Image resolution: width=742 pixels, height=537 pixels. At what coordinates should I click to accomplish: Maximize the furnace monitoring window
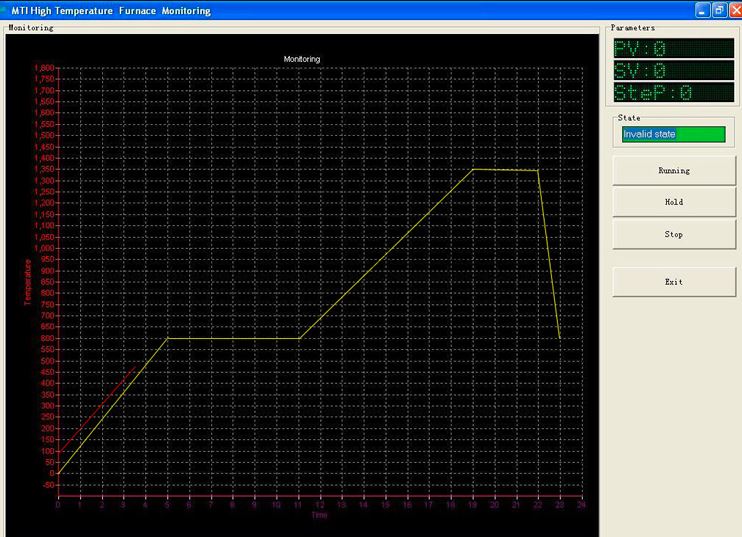(717, 10)
